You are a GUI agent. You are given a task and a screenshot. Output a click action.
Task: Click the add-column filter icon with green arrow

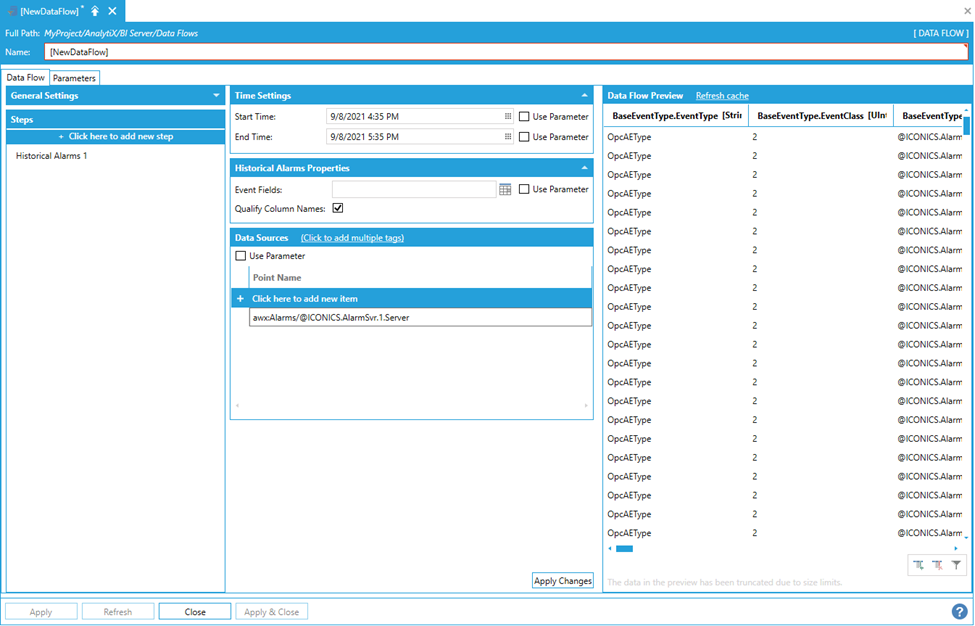[x=918, y=566]
